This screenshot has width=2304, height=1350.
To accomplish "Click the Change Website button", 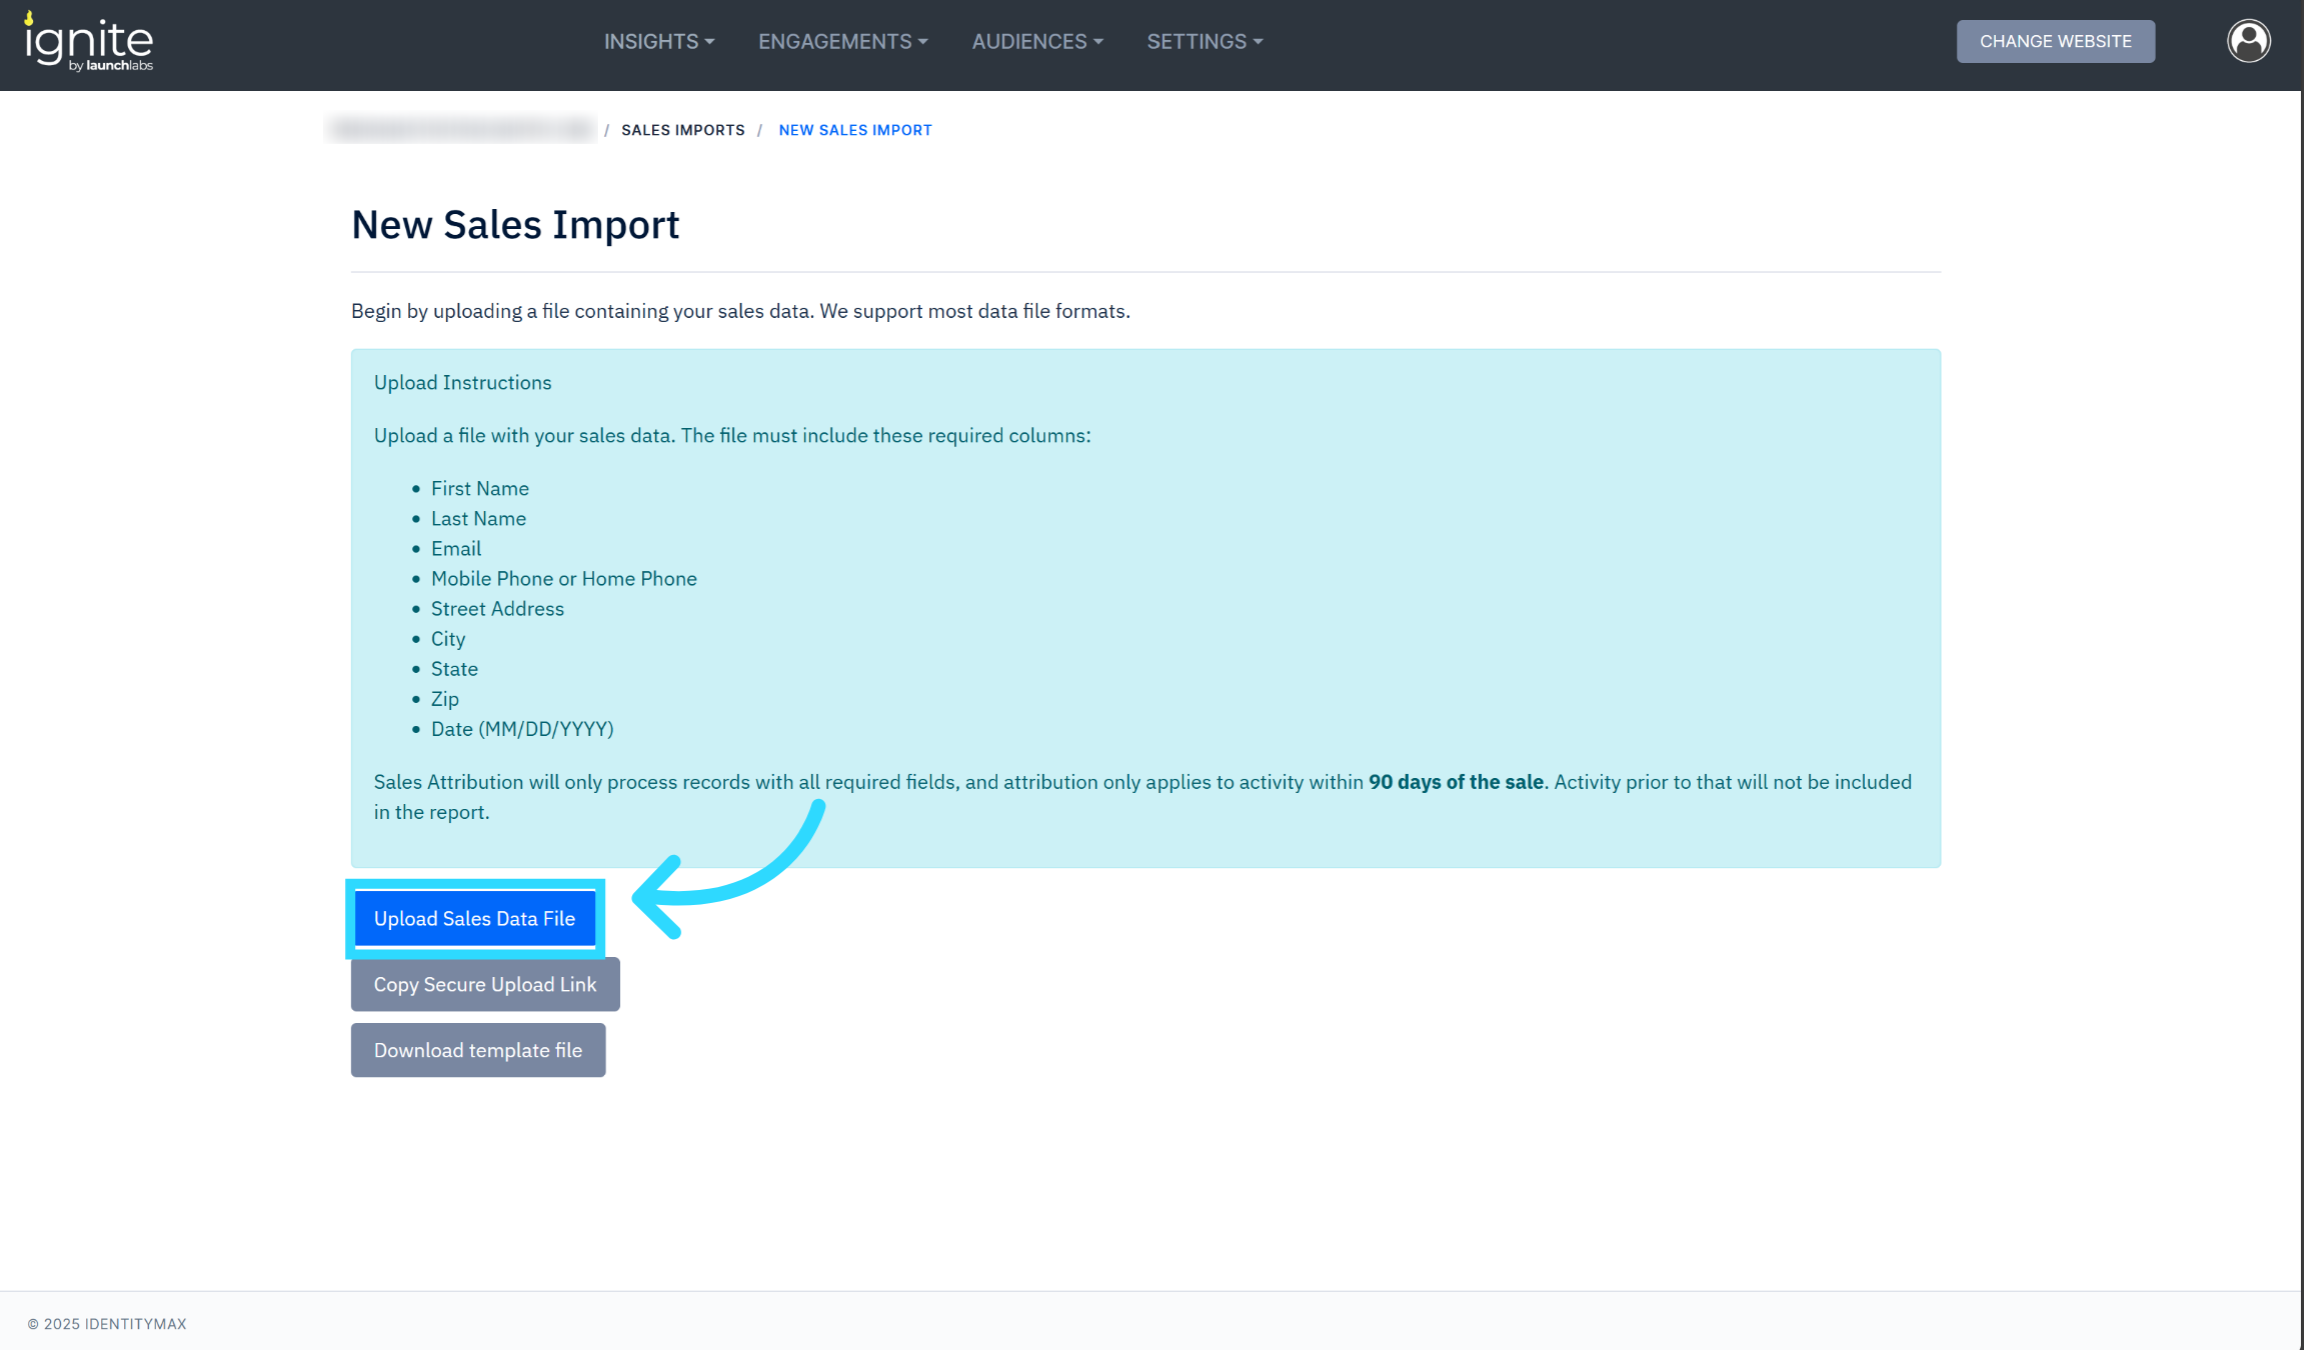I will 2055,41.
